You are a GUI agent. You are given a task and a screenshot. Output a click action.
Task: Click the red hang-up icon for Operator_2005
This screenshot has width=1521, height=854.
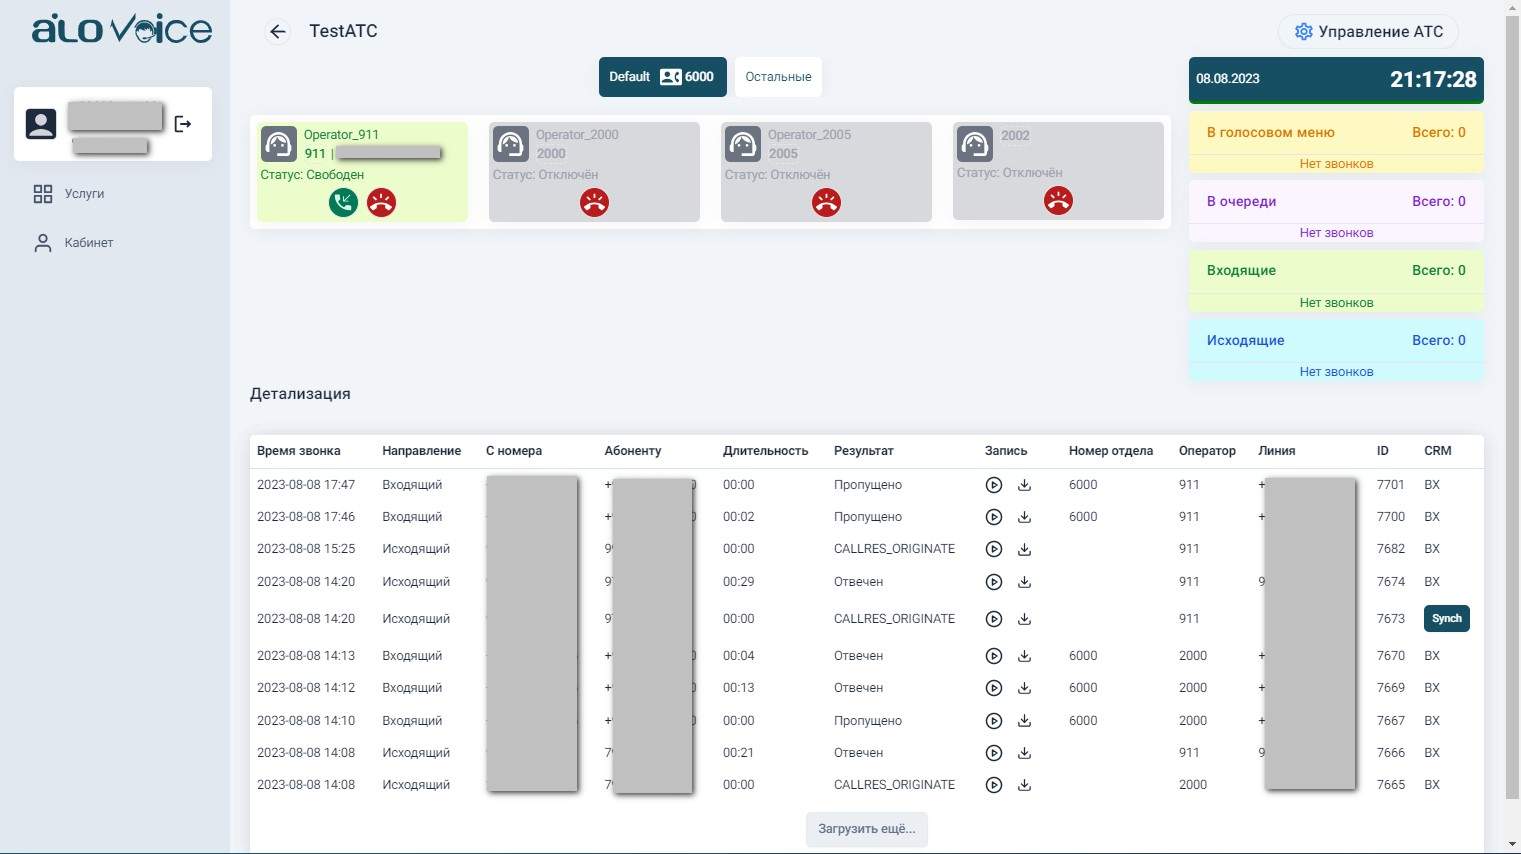click(x=826, y=203)
